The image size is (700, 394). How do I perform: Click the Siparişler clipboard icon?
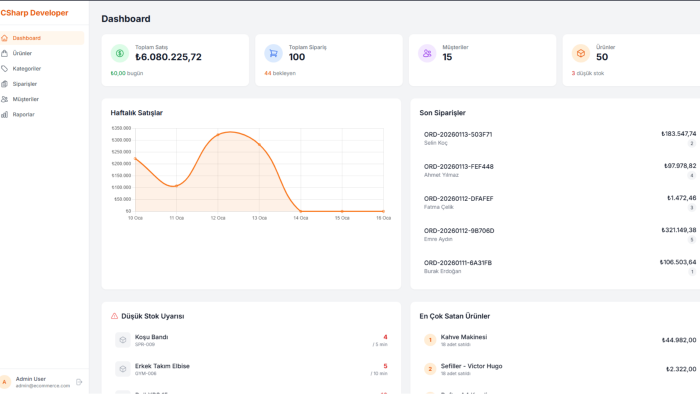tap(4, 84)
